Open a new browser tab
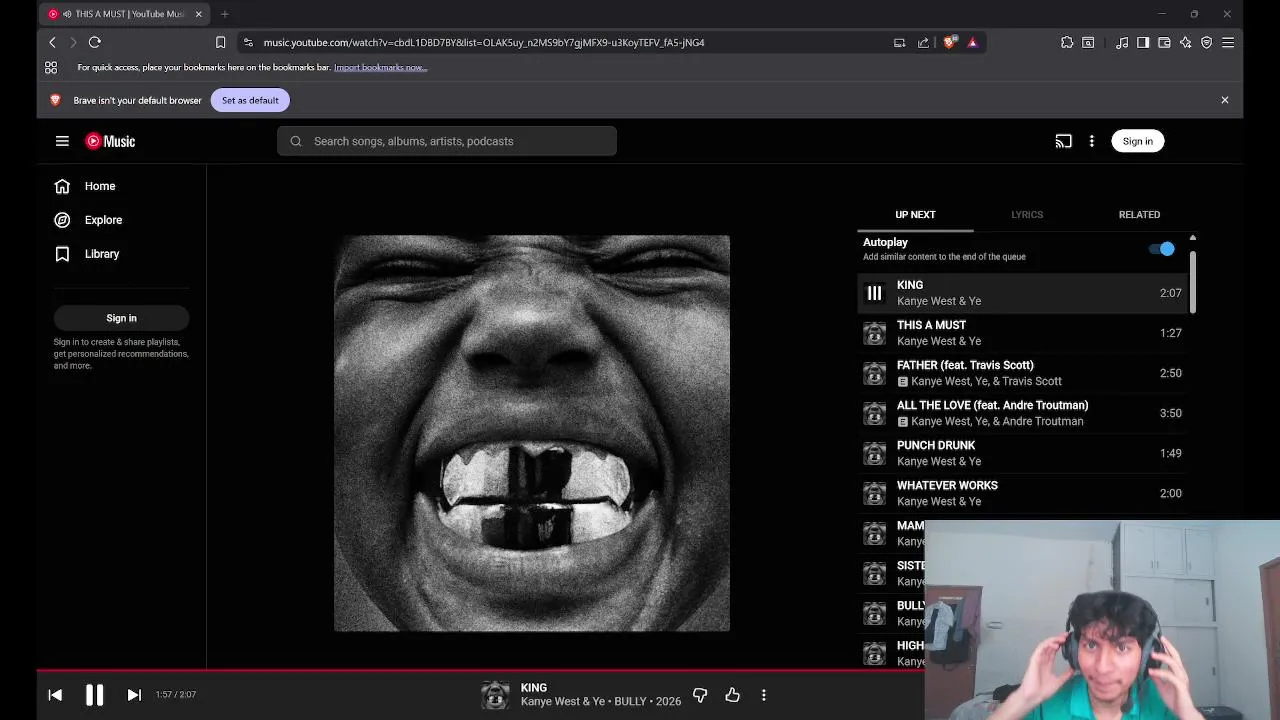The image size is (1280, 720). click(x=224, y=14)
